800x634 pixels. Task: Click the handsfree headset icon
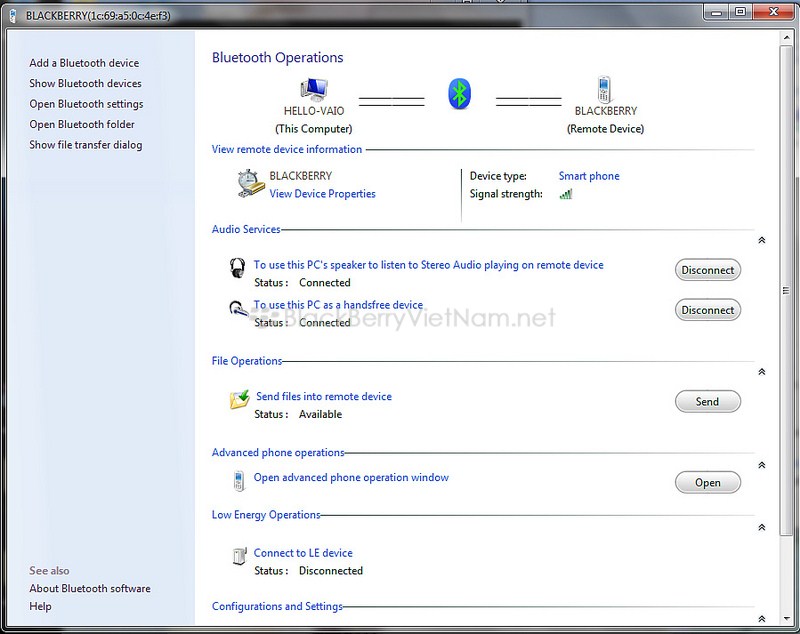pos(238,309)
